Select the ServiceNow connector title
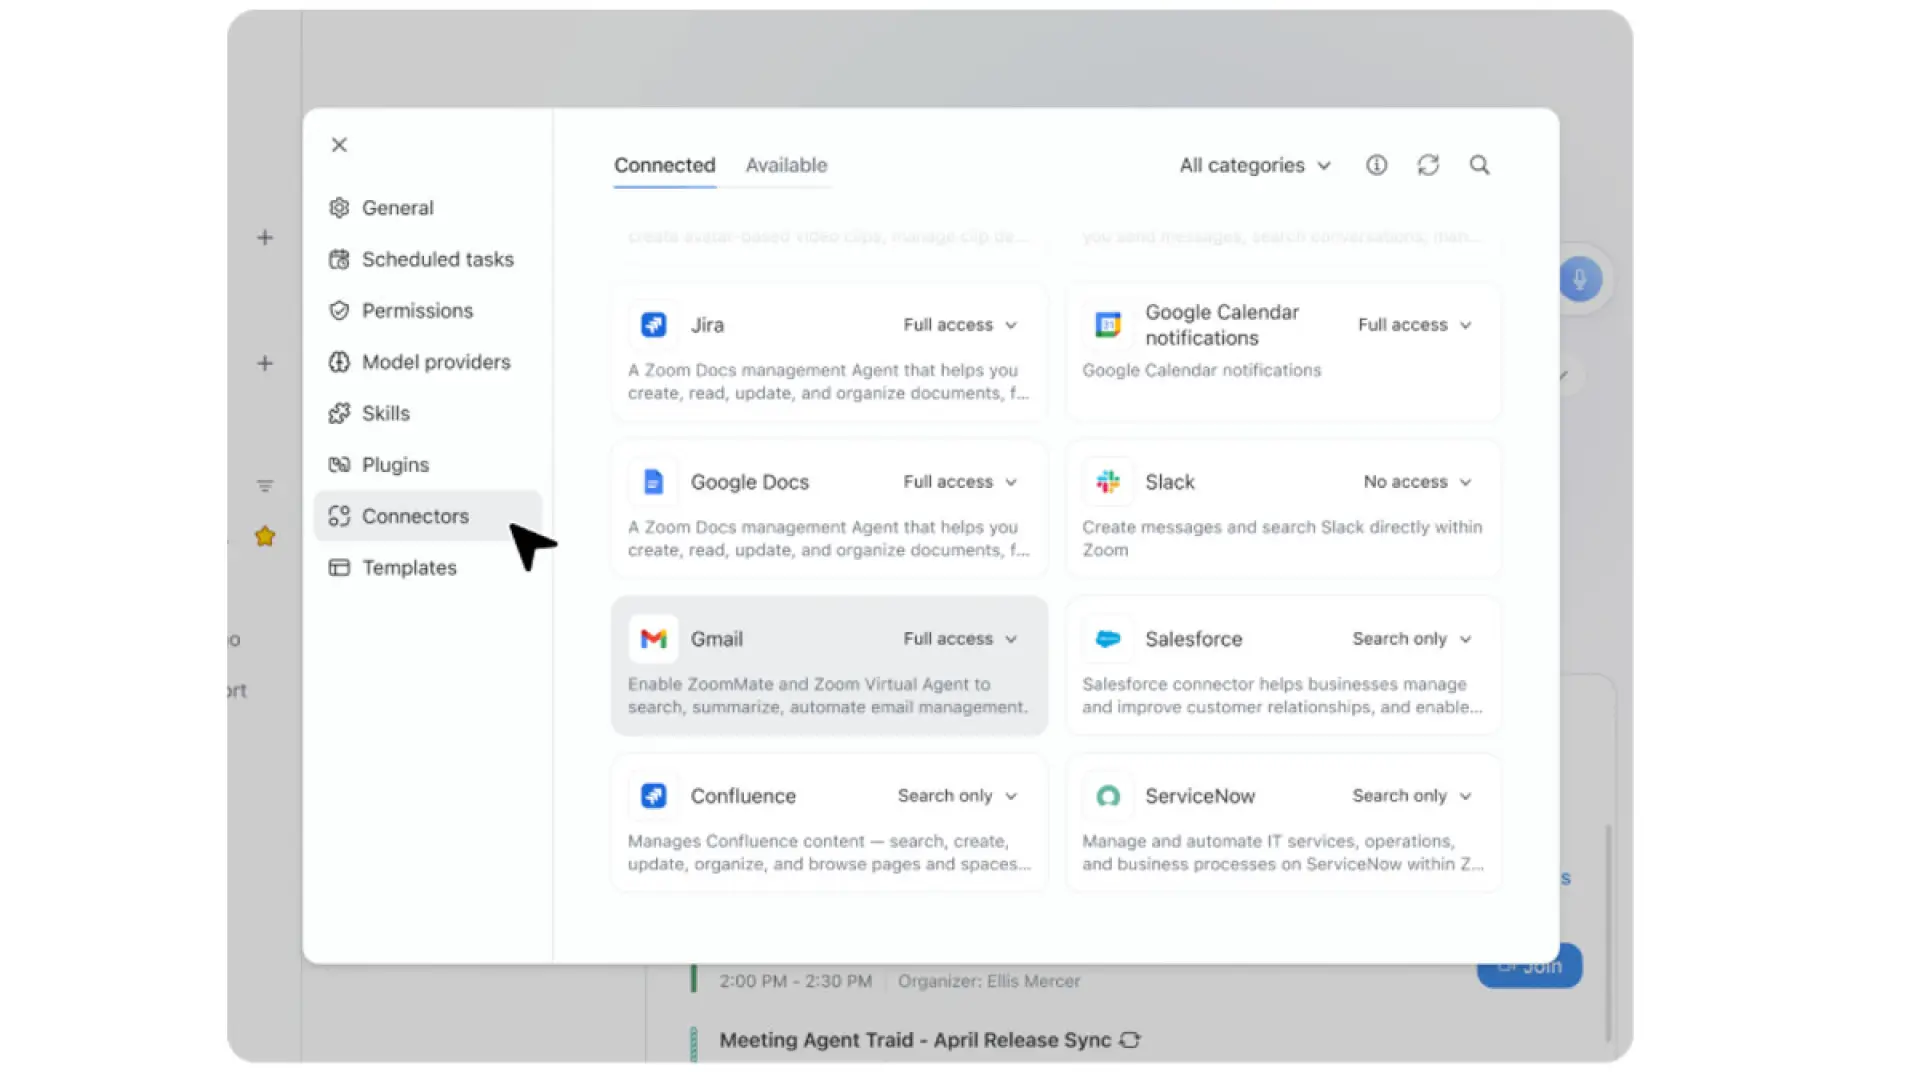1920x1080 pixels. click(1200, 796)
